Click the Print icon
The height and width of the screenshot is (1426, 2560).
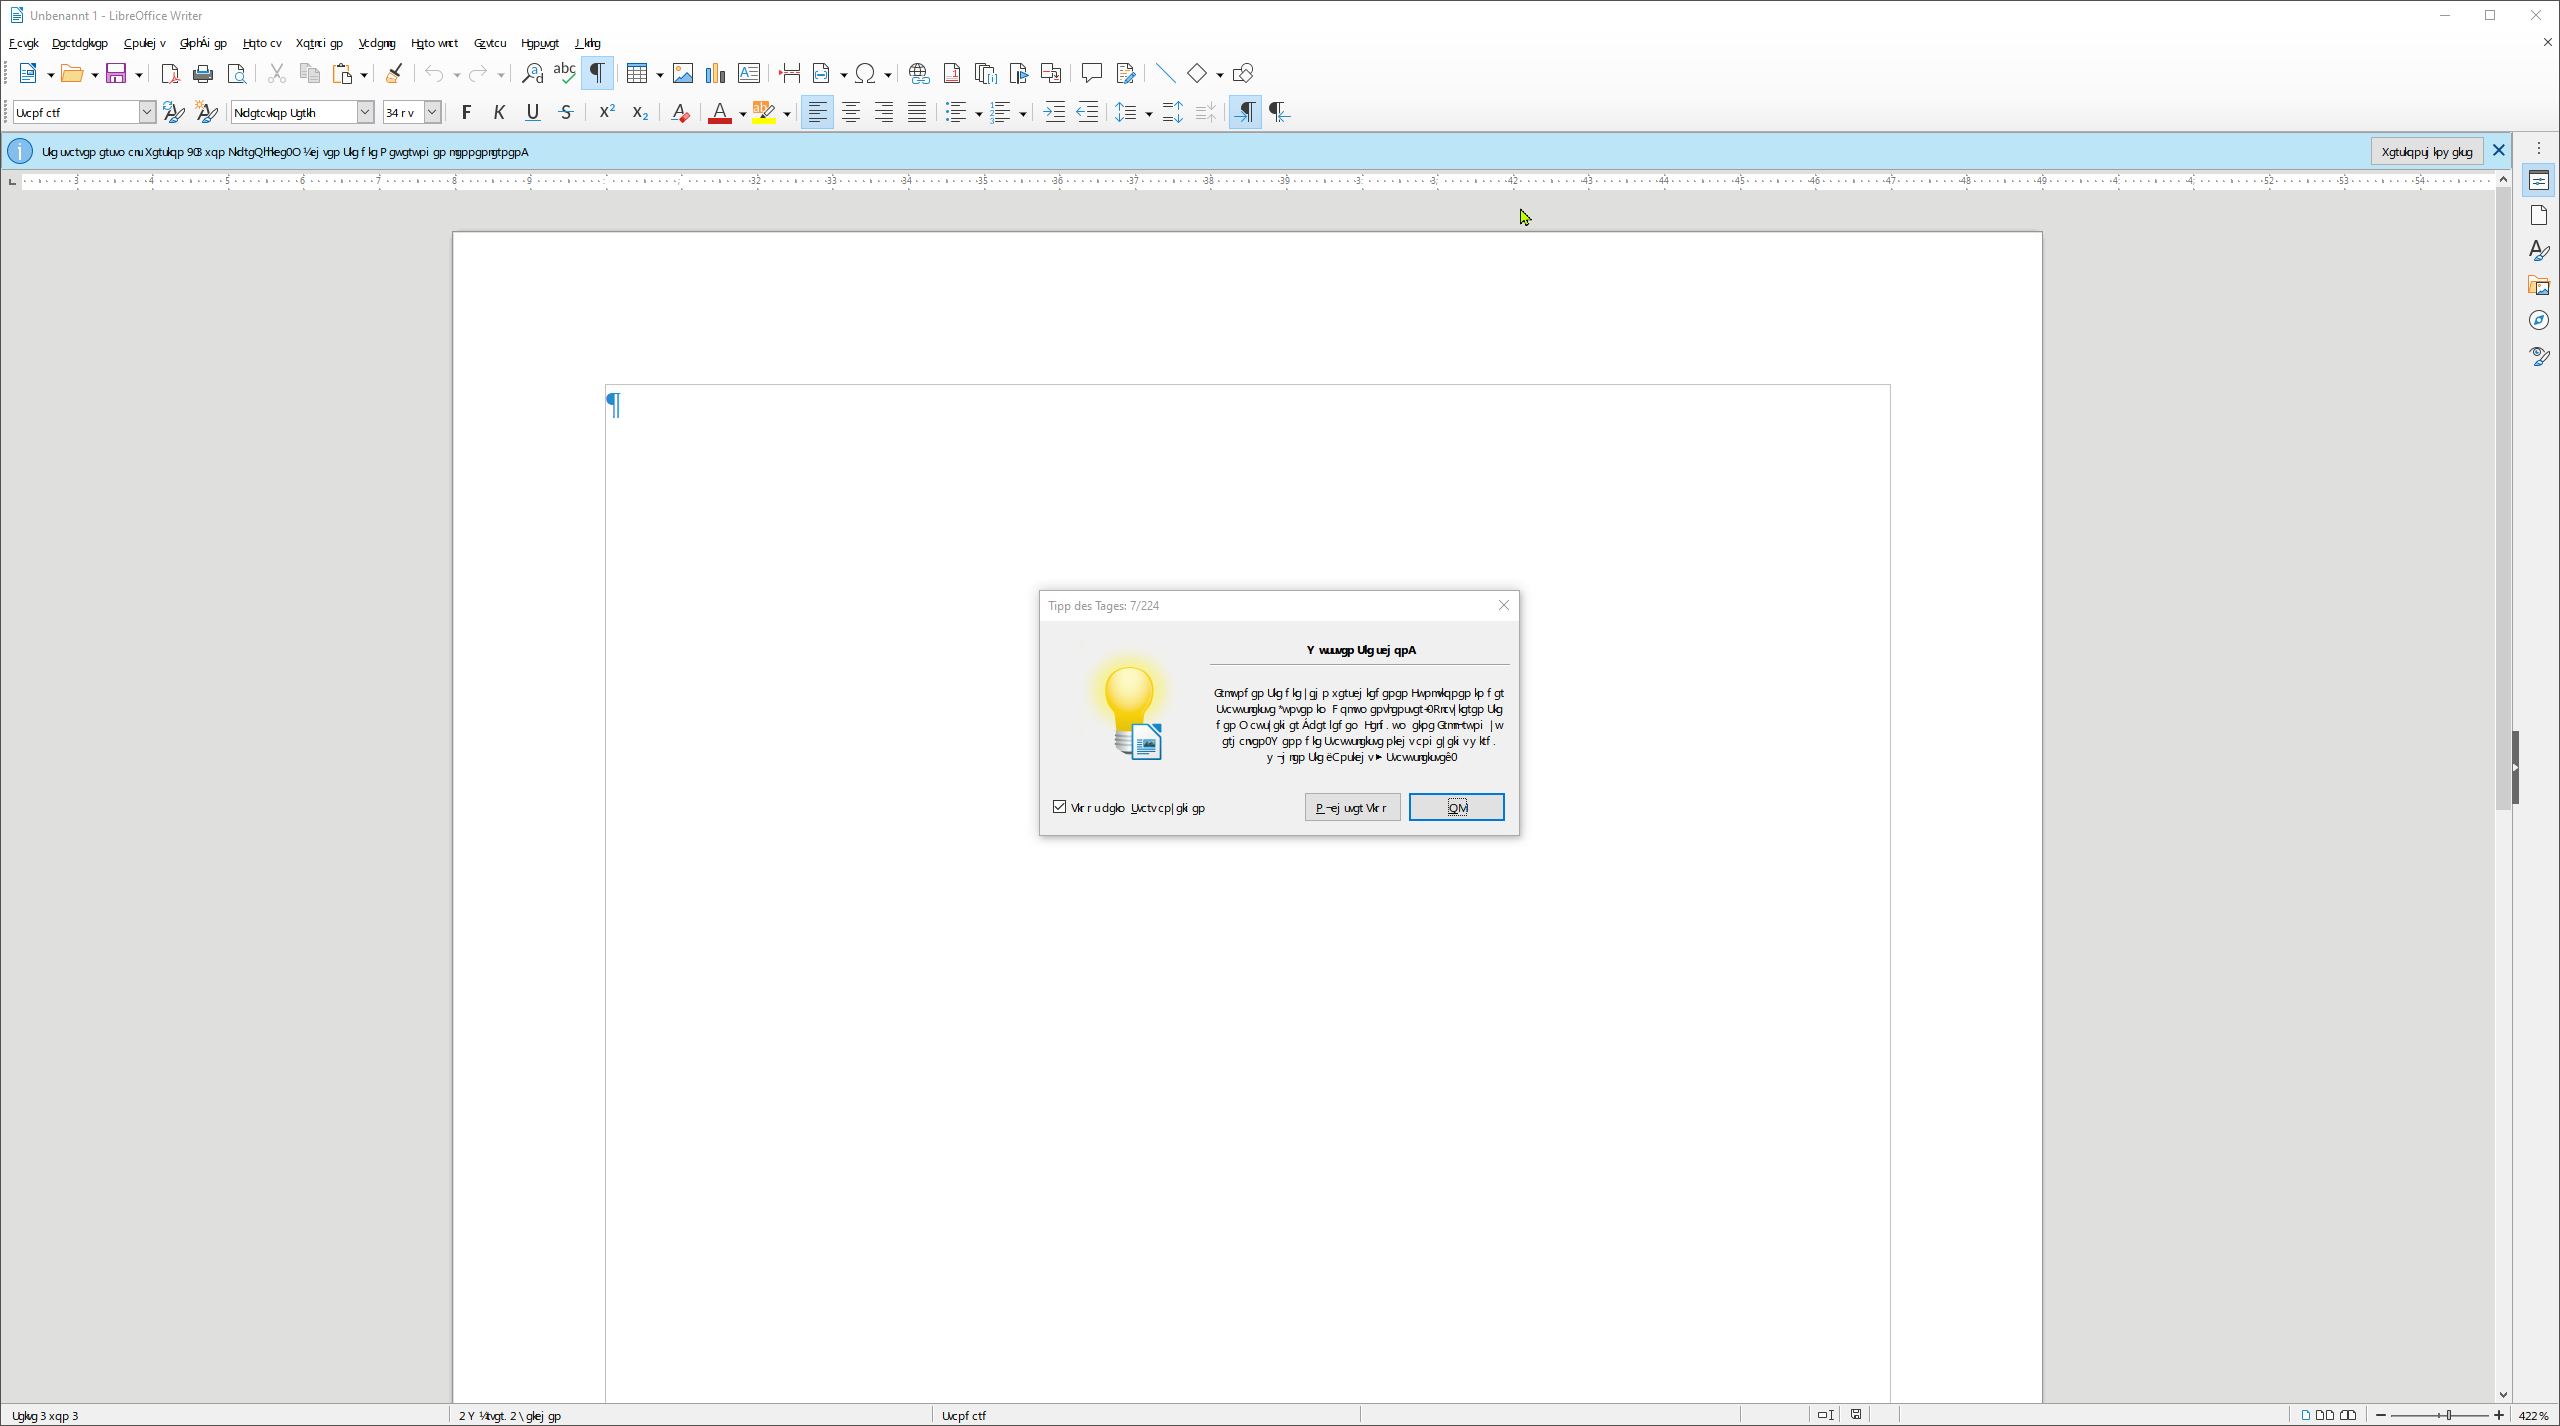click(203, 73)
